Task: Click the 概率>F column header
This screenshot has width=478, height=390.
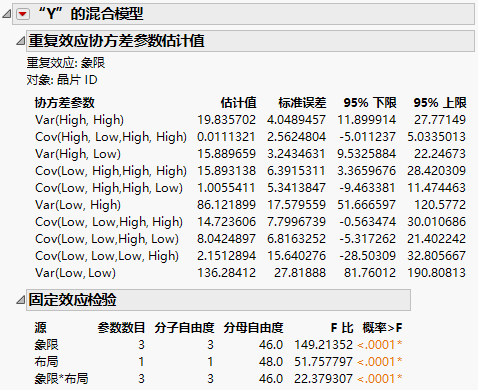Action: (383, 328)
